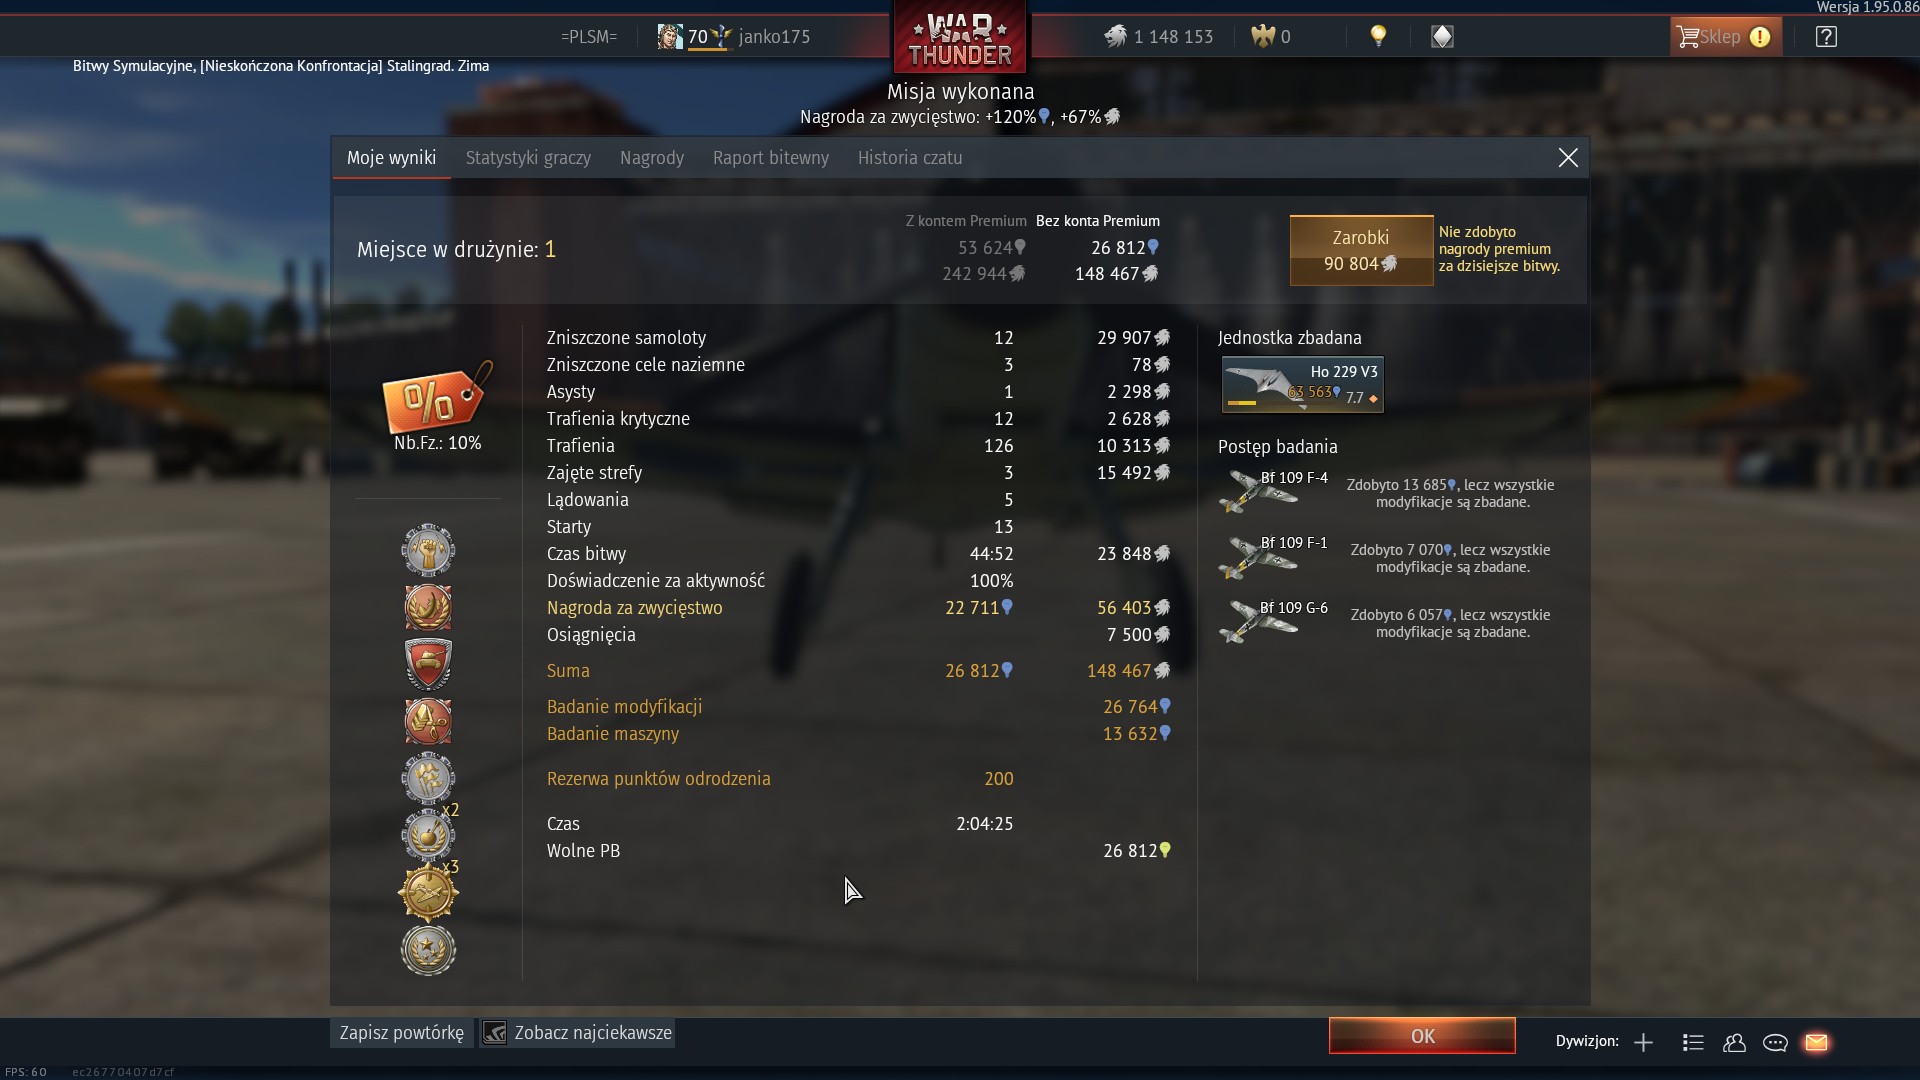Viewport: 1920px width, 1080px height.
Task: Confirm with the OK button
Action: 1422,1036
